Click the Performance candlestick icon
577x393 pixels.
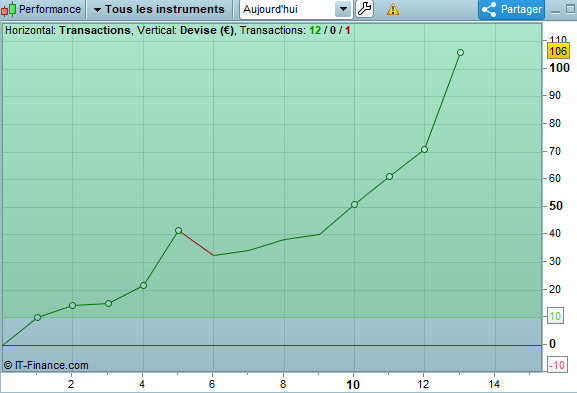tap(8, 9)
